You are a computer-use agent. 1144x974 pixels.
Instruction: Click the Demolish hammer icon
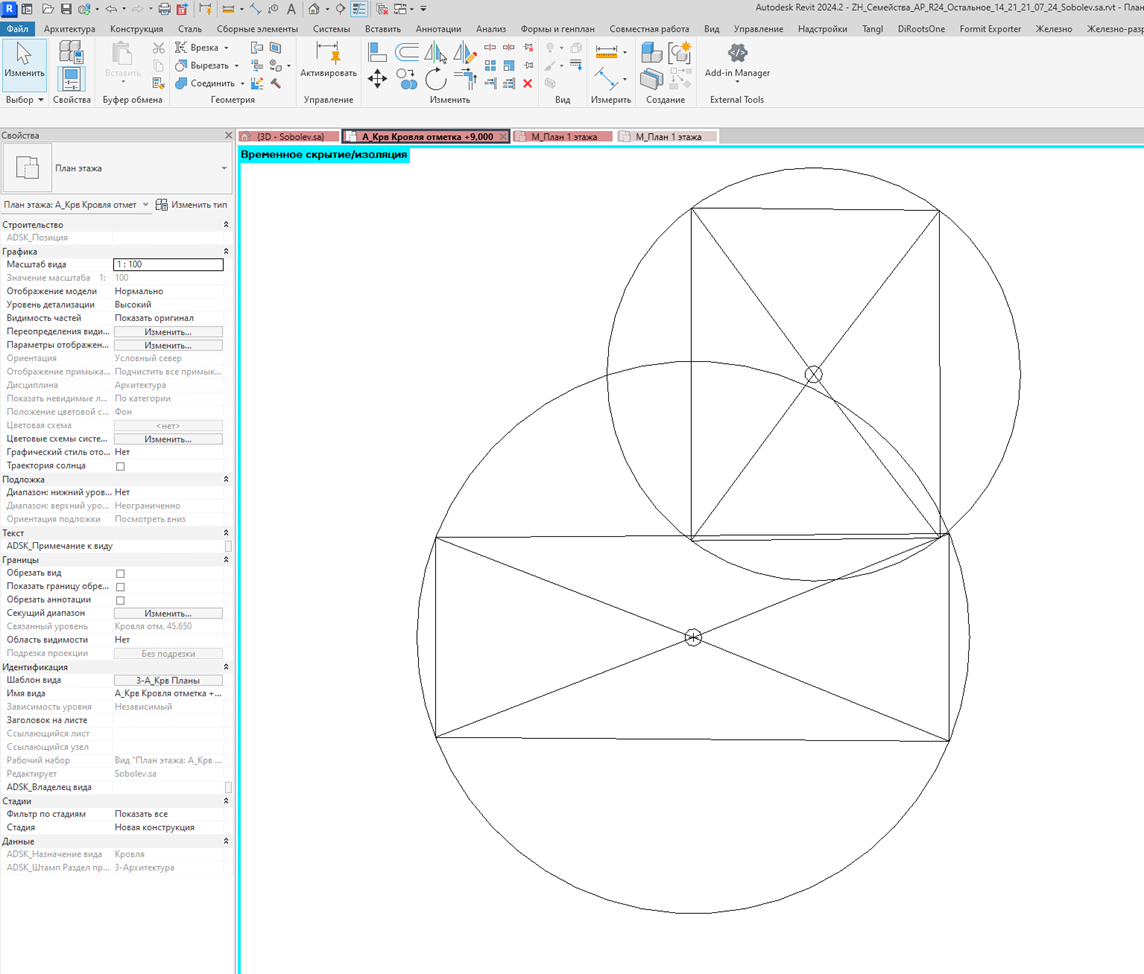[x=276, y=83]
